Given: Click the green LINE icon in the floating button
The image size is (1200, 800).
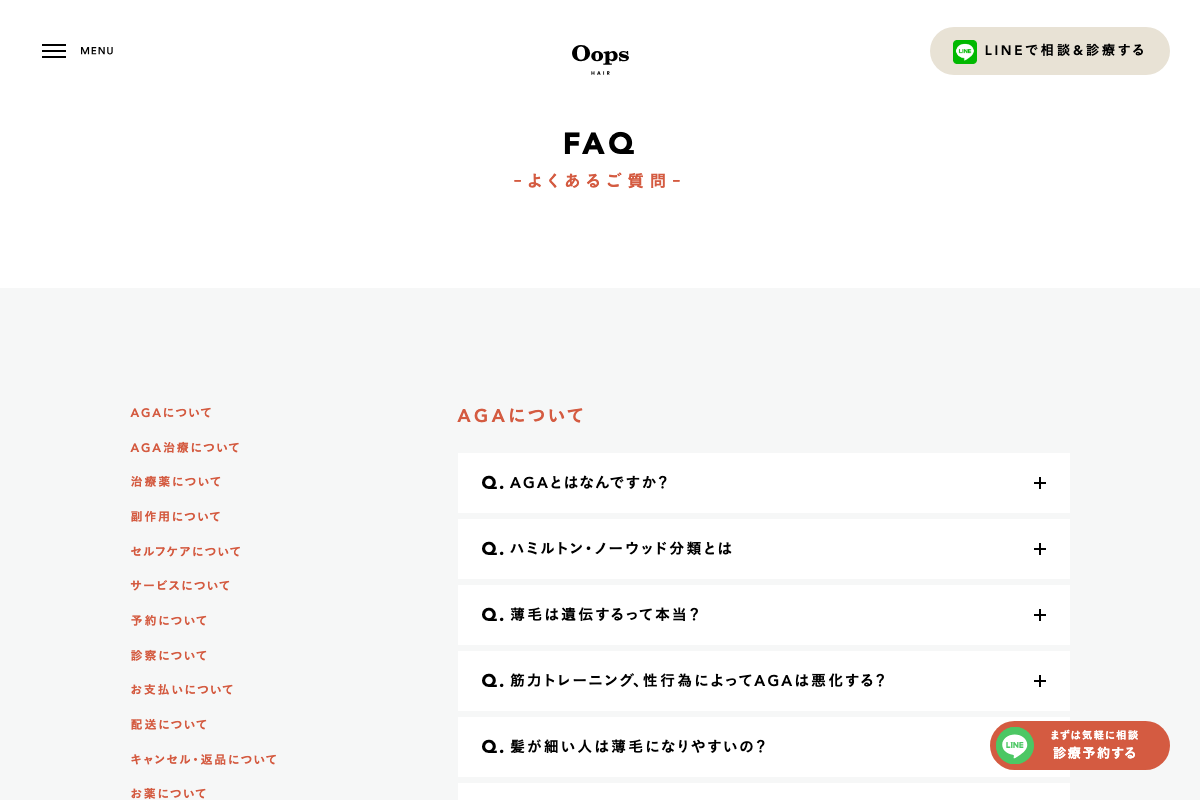Looking at the screenshot, I should (x=1014, y=745).
